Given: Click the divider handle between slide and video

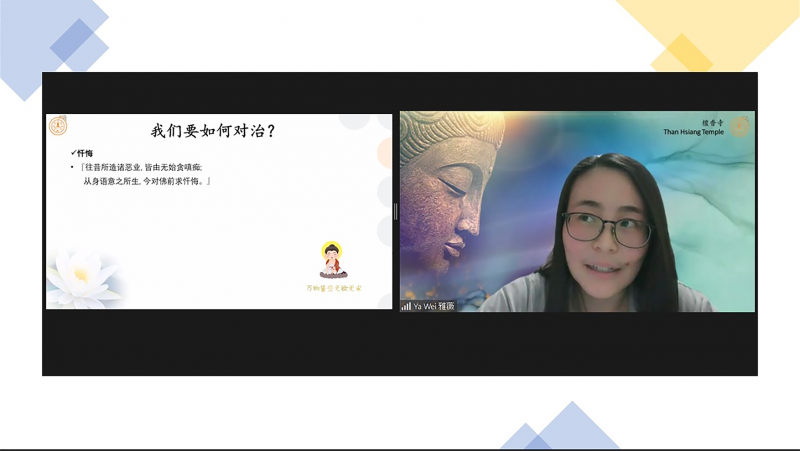Looking at the screenshot, I should click(x=396, y=211).
